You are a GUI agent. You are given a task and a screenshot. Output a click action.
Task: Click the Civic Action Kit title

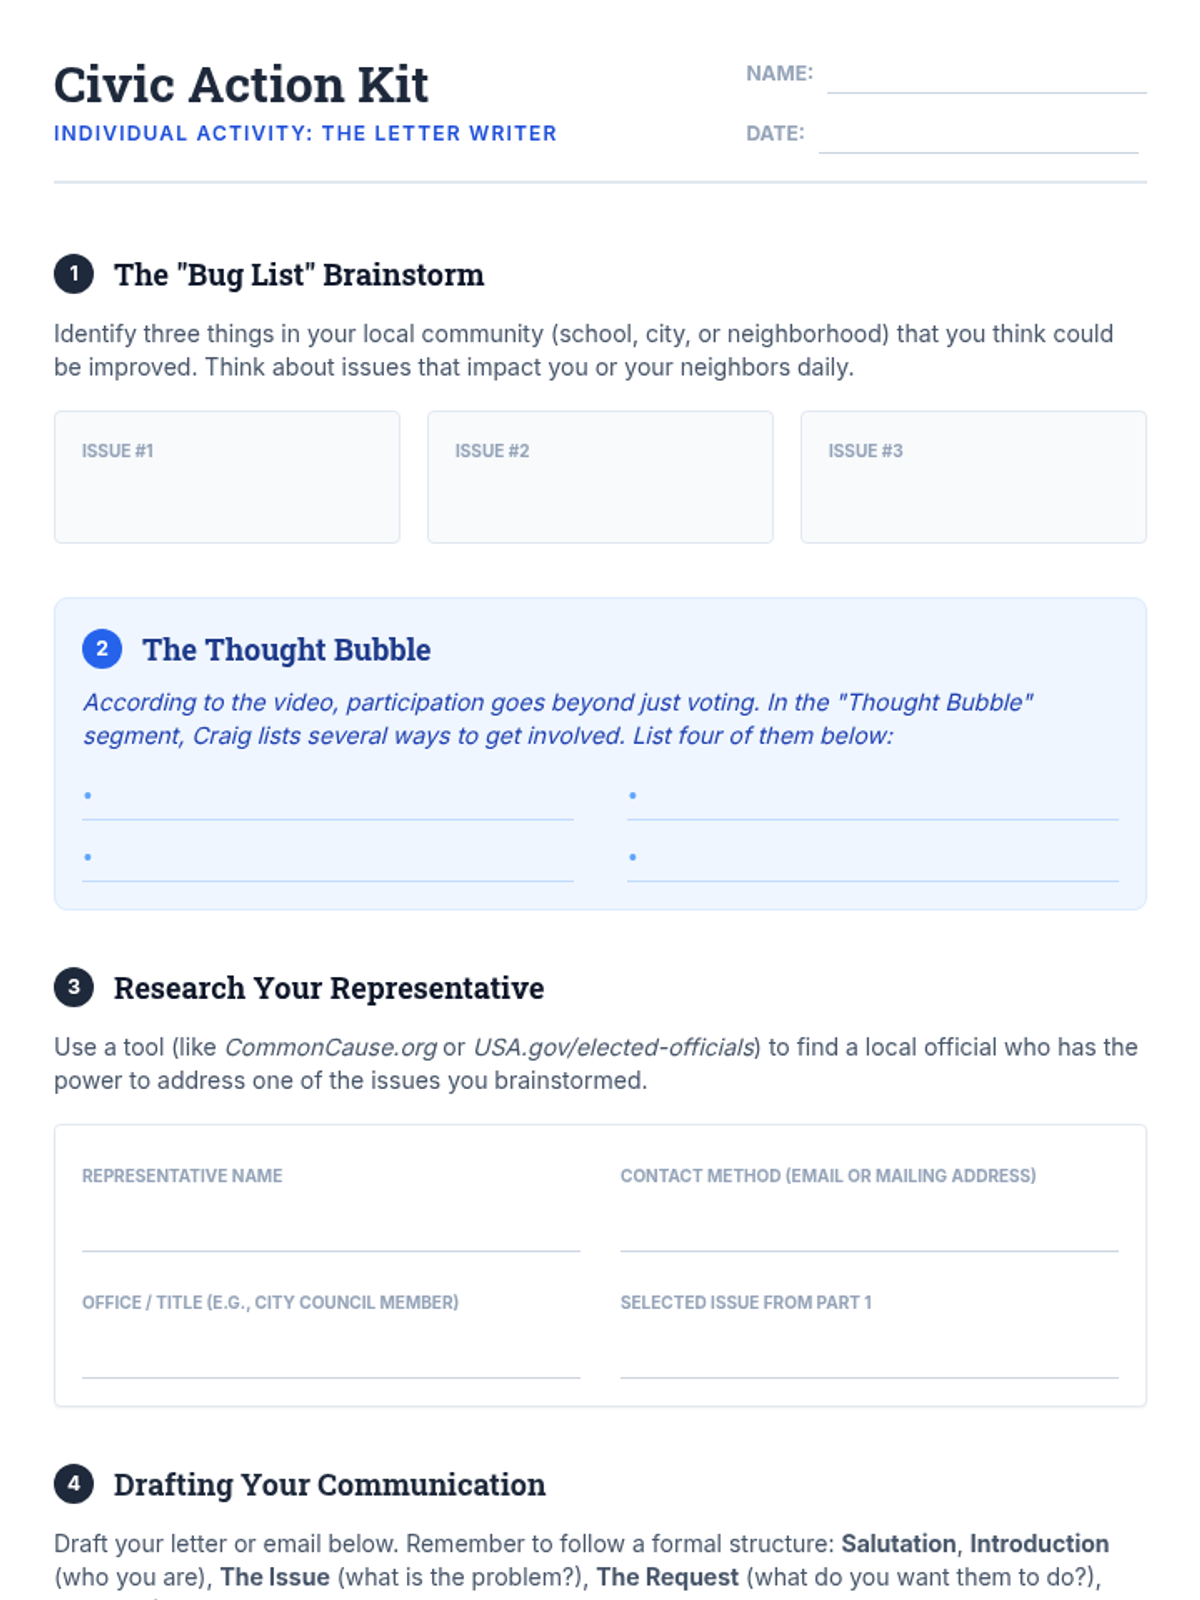point(241,85)
